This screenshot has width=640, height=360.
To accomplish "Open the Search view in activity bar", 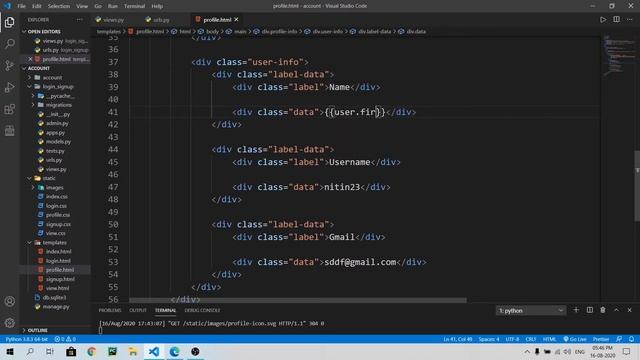I will pyautogui.click(x=9, y=44).
